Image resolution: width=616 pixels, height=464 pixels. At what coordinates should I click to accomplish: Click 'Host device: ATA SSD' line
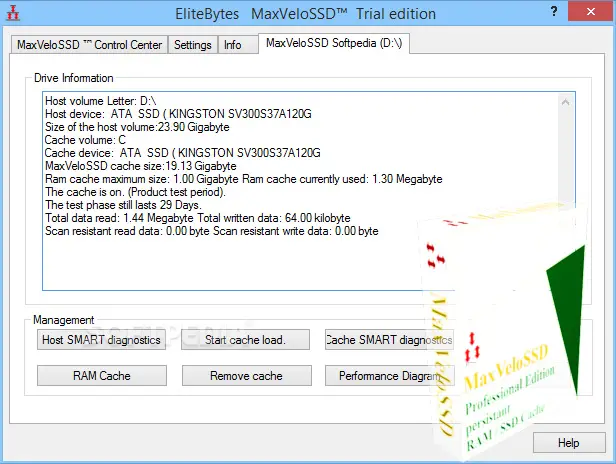tap(178, 114)
